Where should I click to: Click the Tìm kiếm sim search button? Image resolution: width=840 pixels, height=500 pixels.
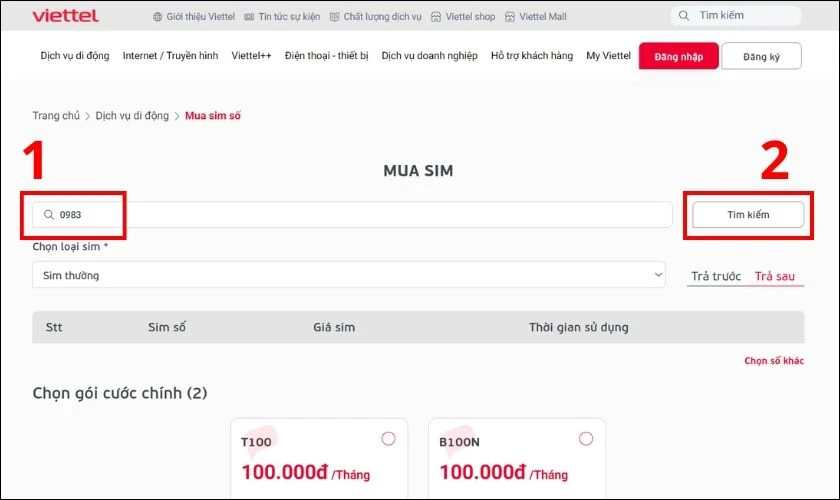tap(748, 215)
